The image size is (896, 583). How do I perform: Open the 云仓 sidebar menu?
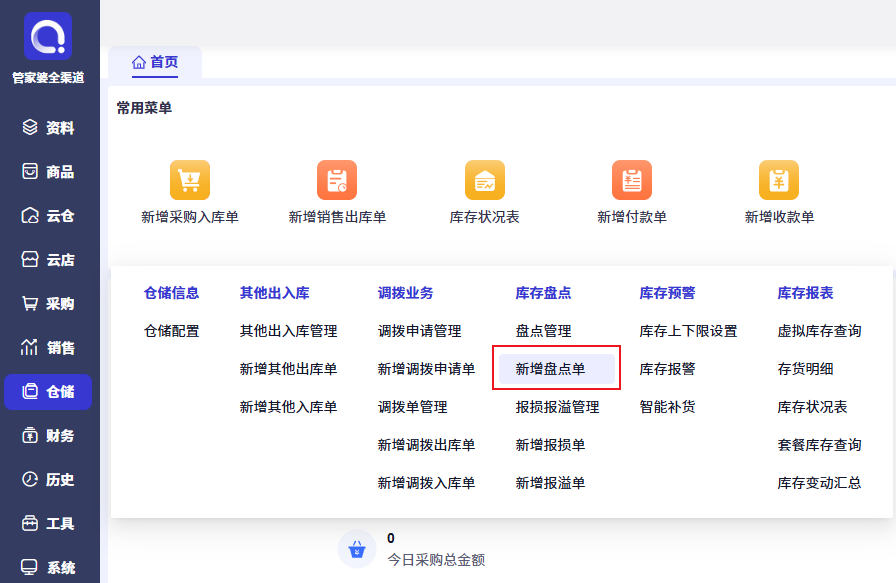click(x=48, y=215)
